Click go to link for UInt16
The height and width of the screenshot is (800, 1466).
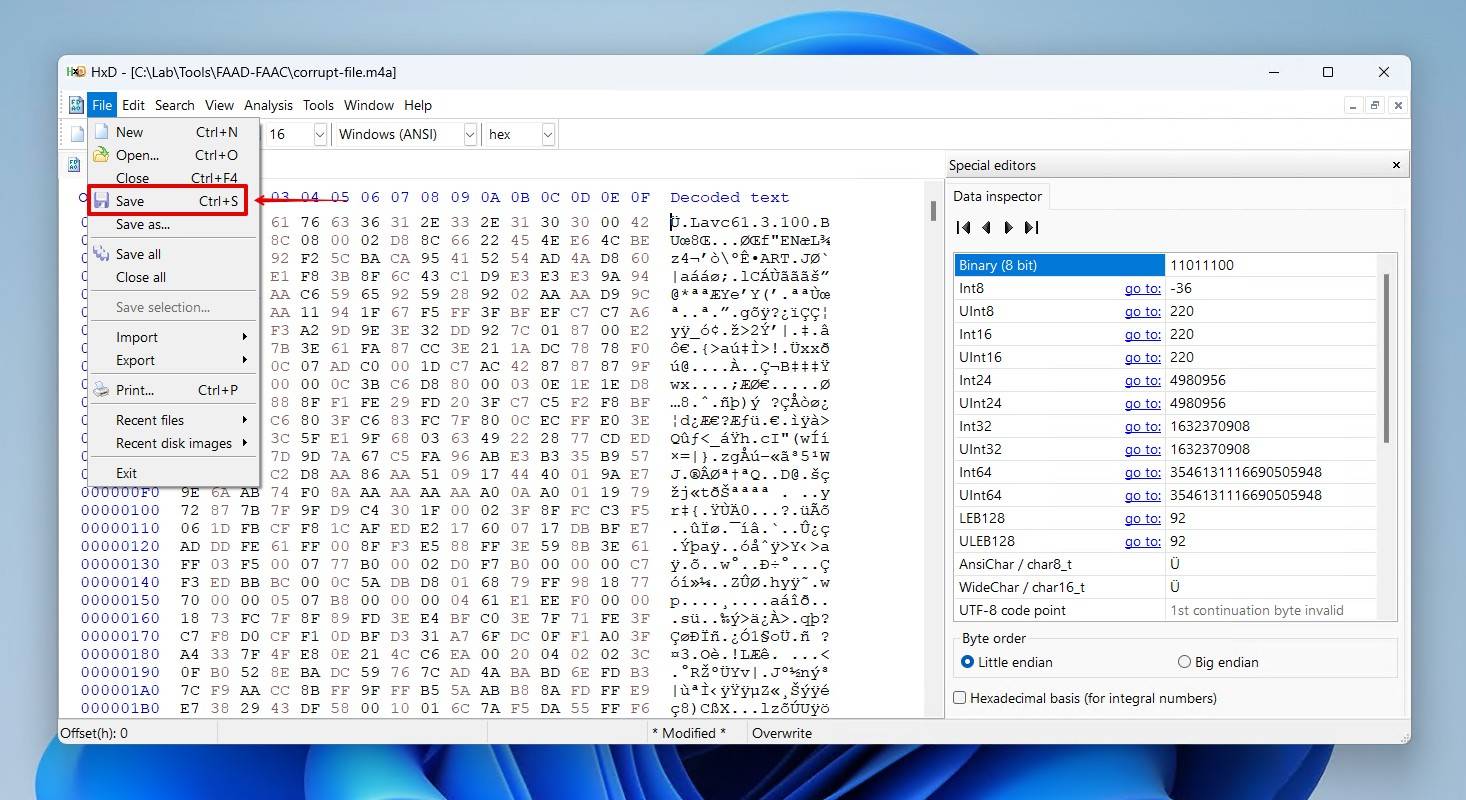pos(1142,357)
